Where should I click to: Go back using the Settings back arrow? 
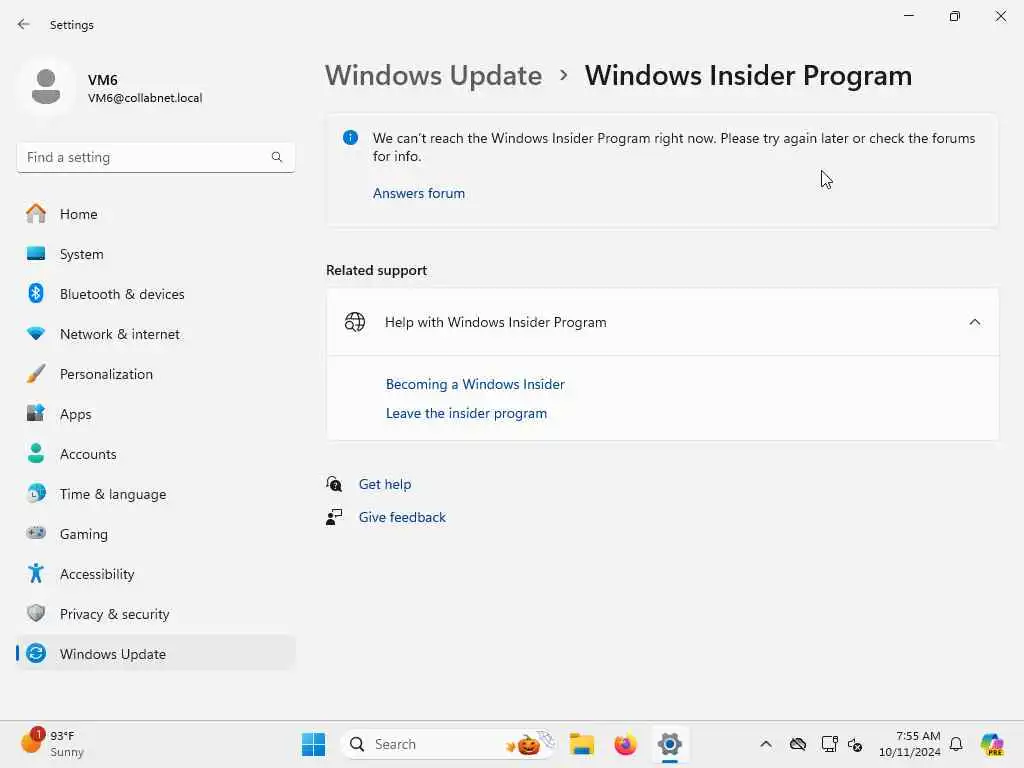point(24,24)
